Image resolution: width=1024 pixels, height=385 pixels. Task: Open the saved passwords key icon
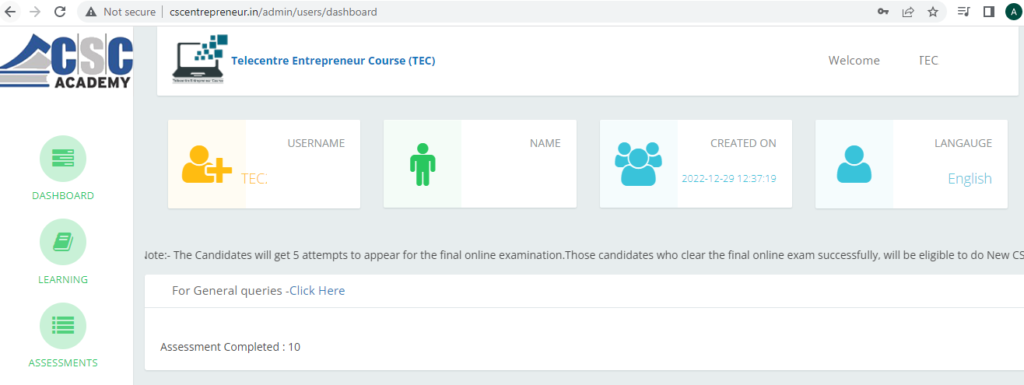click(883, 12)
